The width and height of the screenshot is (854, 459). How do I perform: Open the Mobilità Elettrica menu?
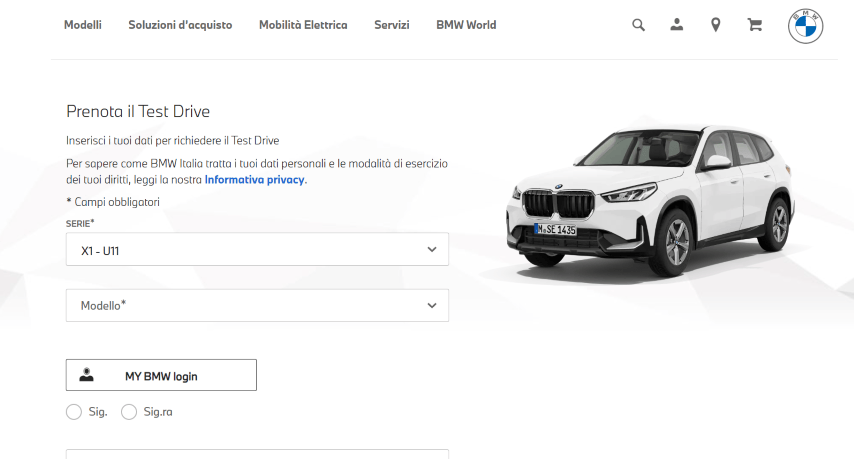click(x=303, y=25)
